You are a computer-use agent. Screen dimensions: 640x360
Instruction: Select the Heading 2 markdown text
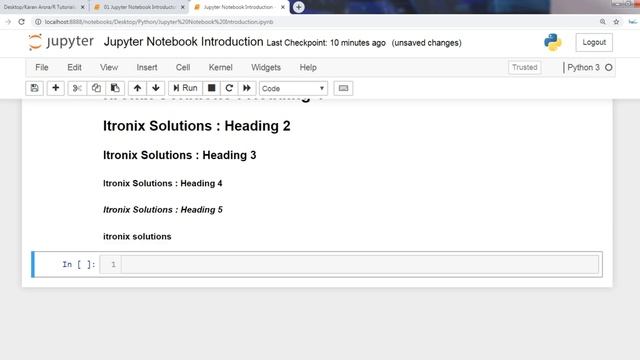click(x=197, y=126)
